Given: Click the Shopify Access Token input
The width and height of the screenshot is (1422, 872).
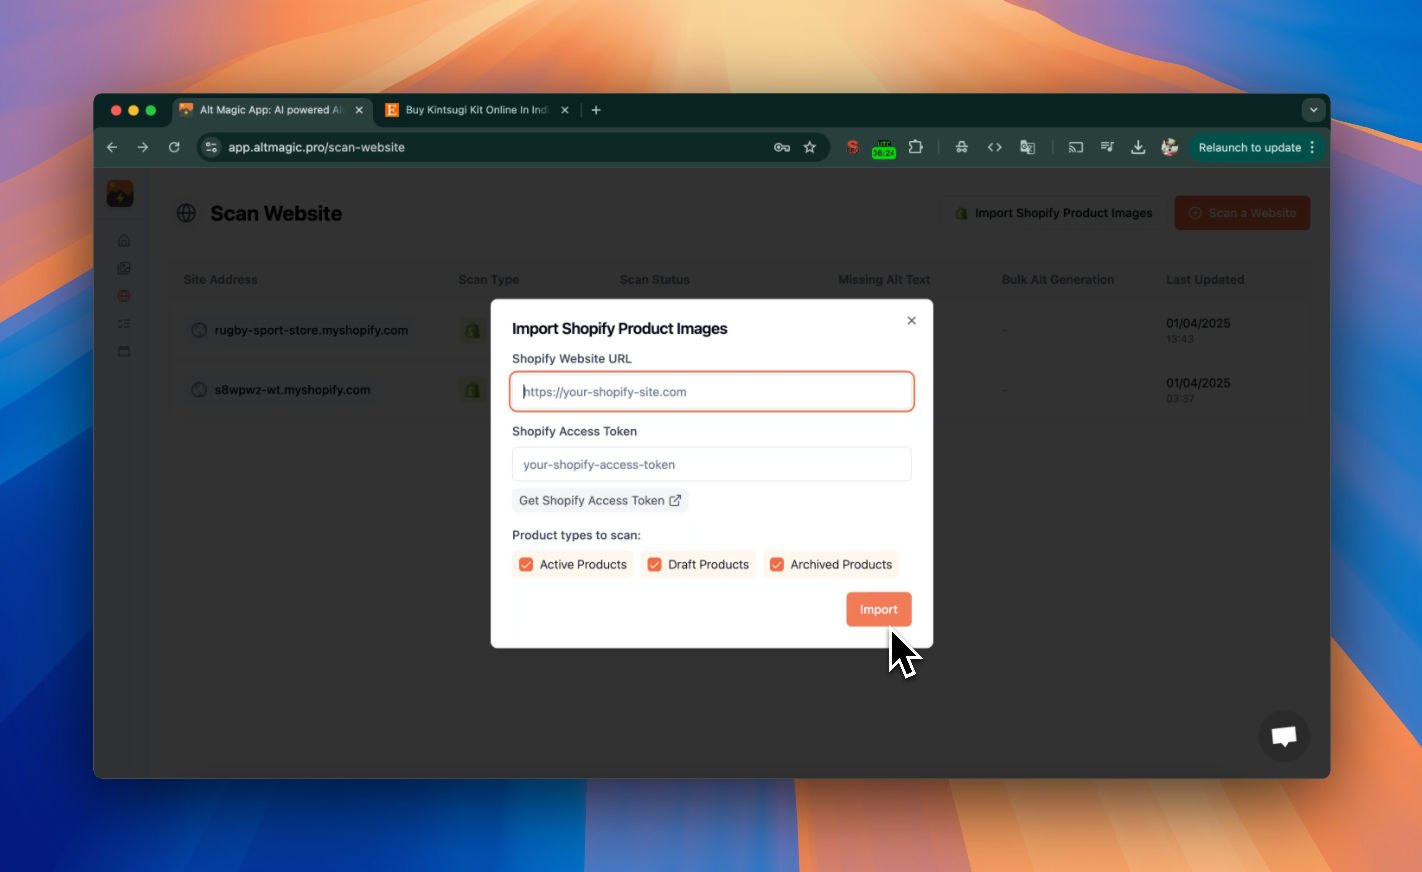Looking at the screenshot, I should coord(711,465).
